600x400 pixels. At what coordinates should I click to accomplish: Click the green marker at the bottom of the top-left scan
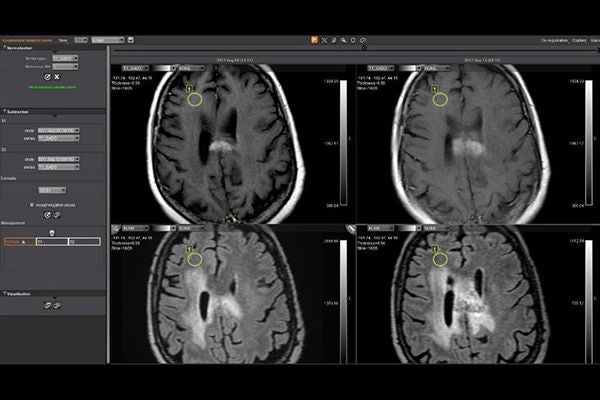[x=228, y=218]
